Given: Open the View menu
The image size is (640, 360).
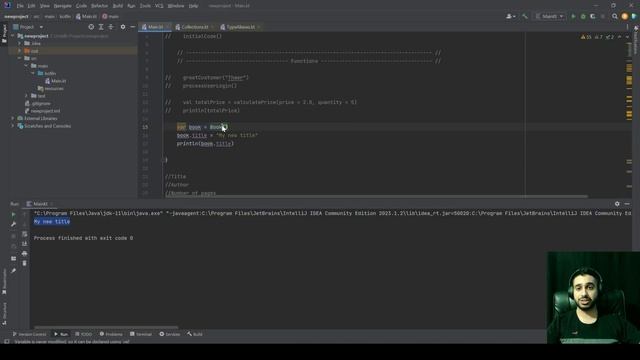Looking at the screenshot, I should click(44, 6).
